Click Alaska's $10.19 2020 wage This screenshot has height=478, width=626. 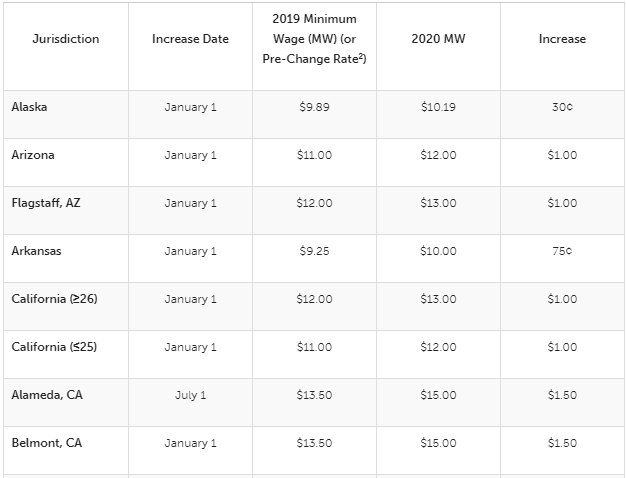(438, 107)
